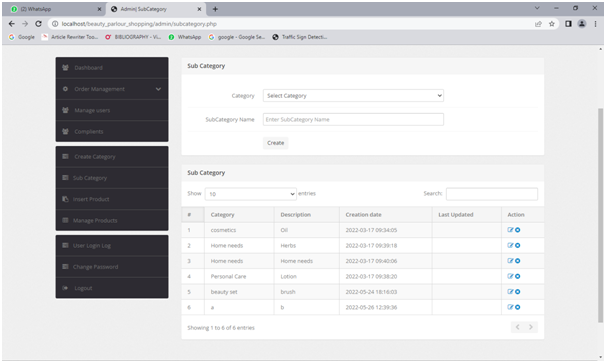Sort the table by Description column

307,215
